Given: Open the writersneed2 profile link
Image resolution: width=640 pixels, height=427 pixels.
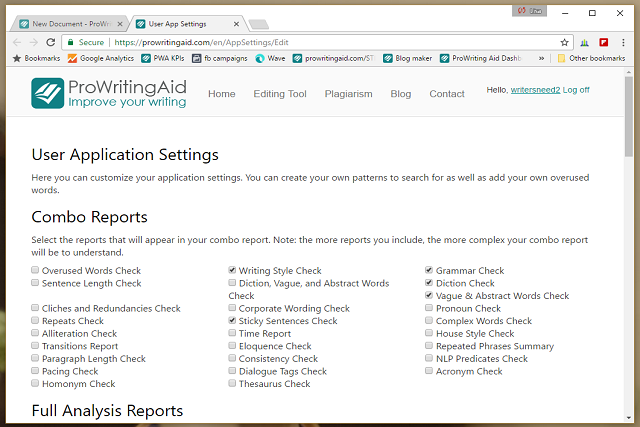Looking at the screenshot, I should pyautogui.click(x=535, y=89).
